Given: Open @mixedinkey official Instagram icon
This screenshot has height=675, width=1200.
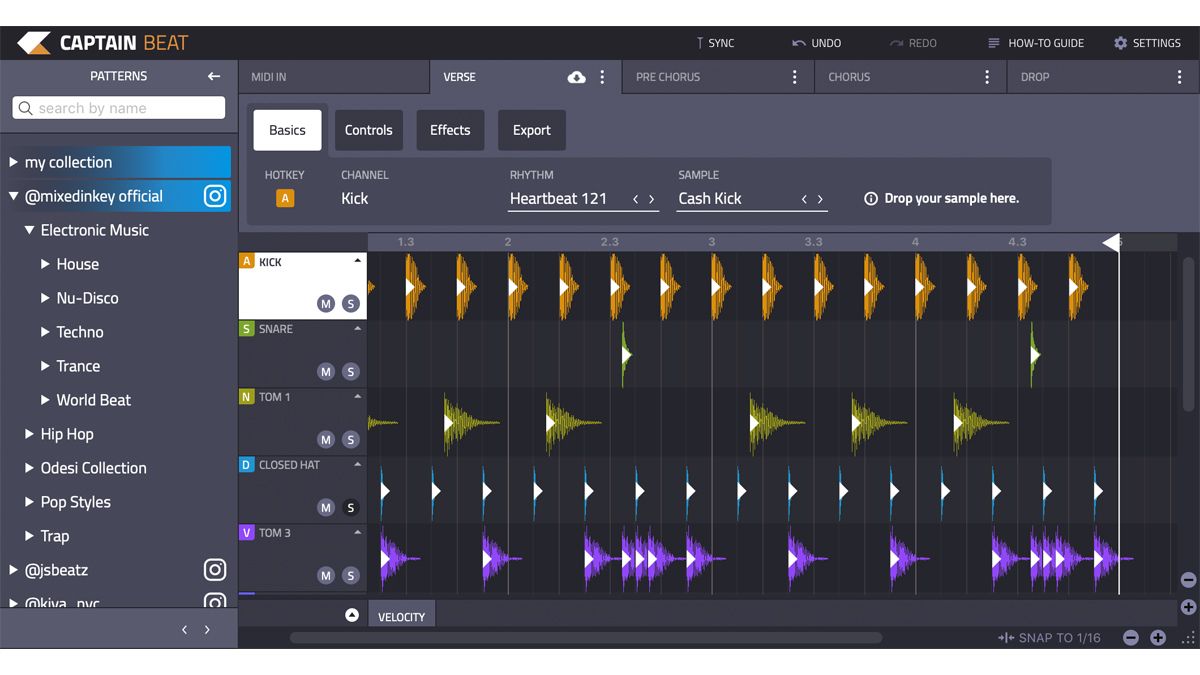Looking at the screenshot, I should point(215,196).
